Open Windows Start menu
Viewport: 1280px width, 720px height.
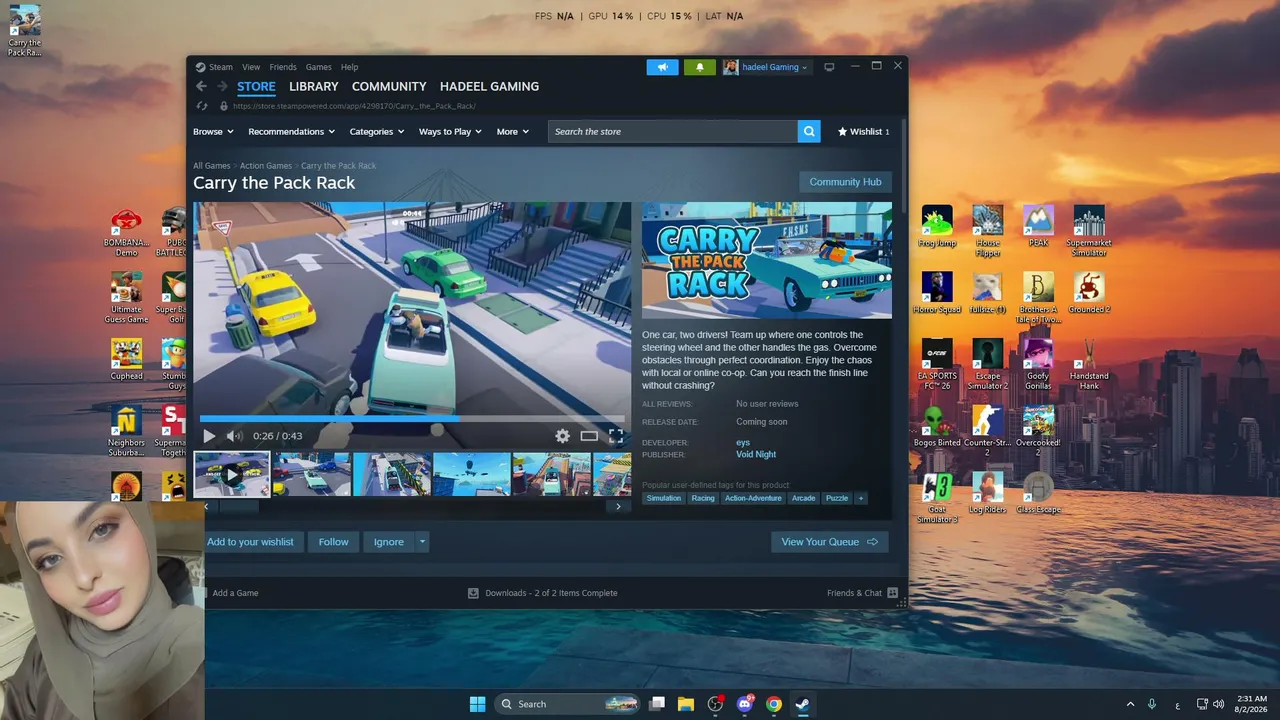[477, 704]
